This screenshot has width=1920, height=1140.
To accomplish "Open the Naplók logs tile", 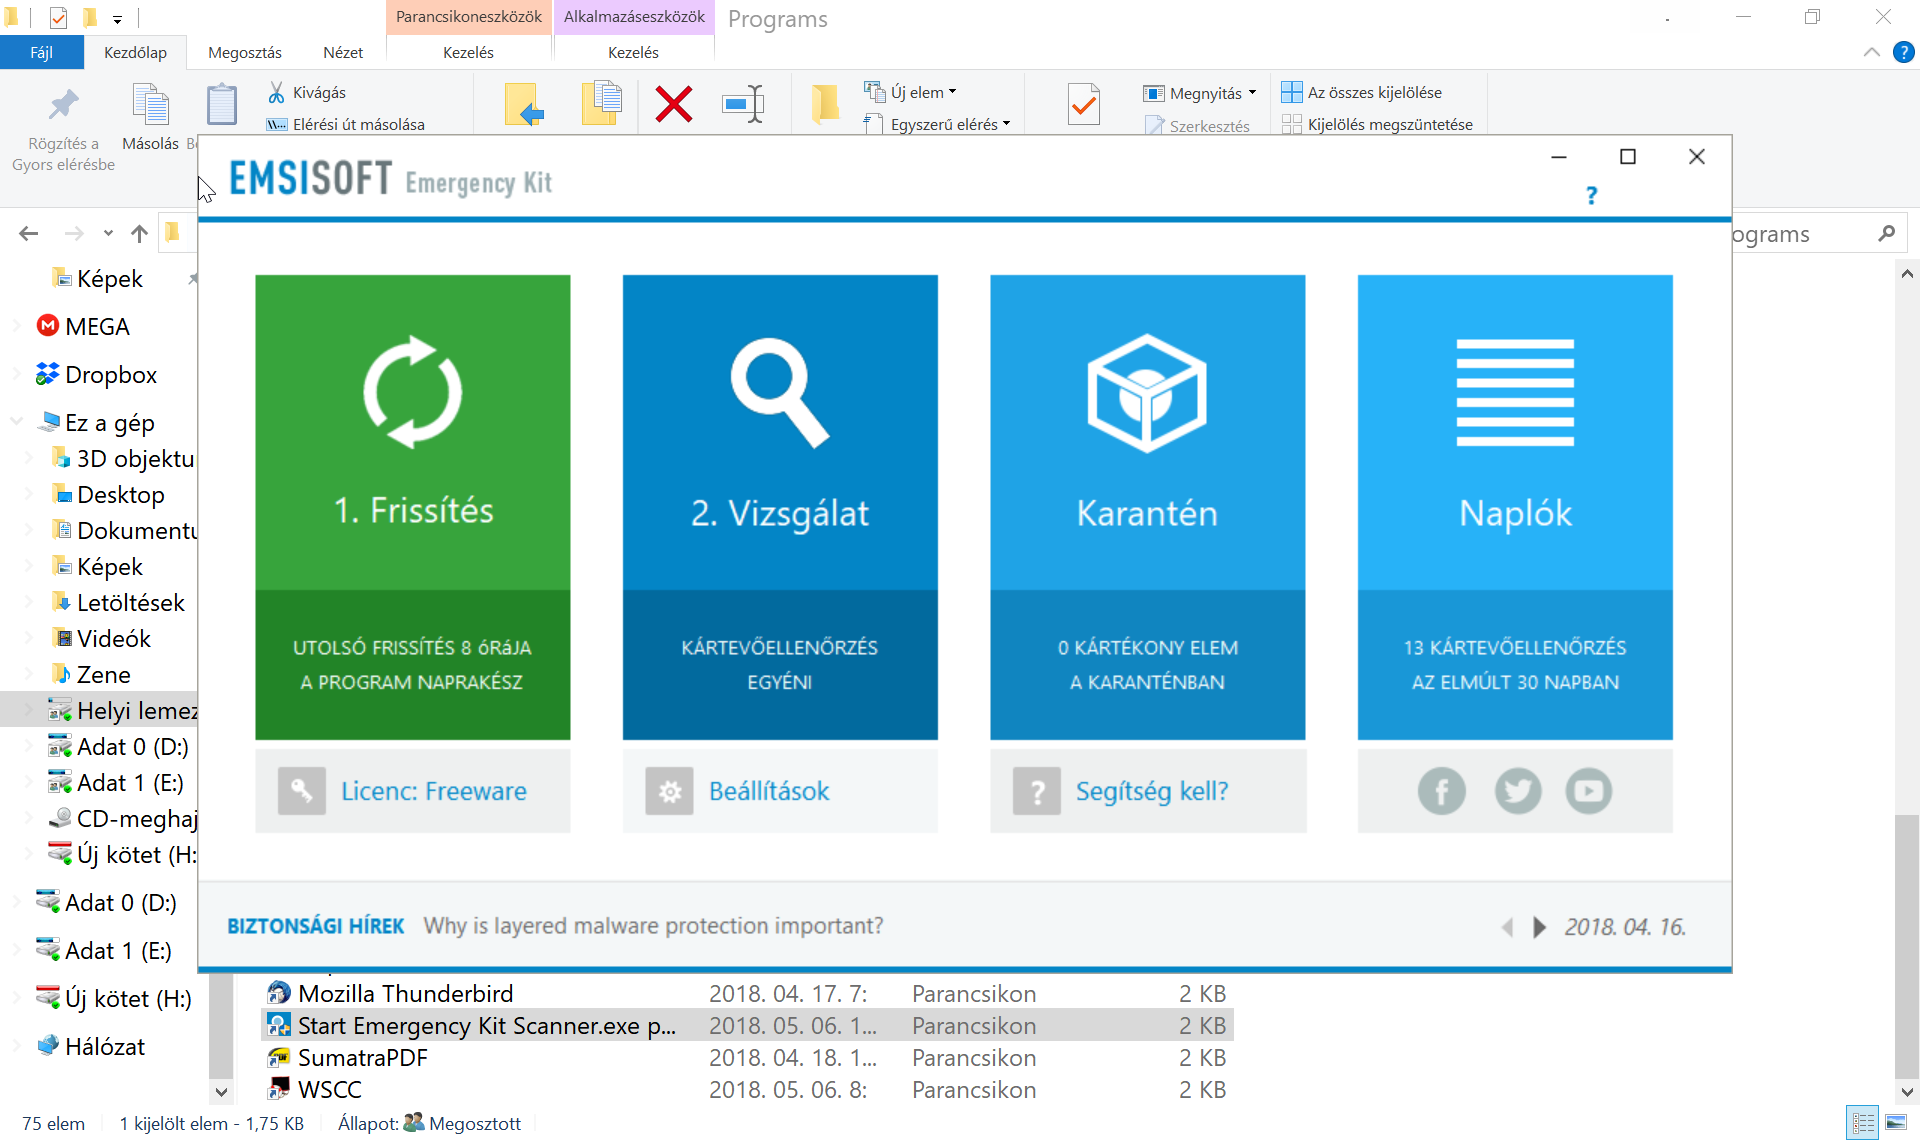I will (1515, 507).
